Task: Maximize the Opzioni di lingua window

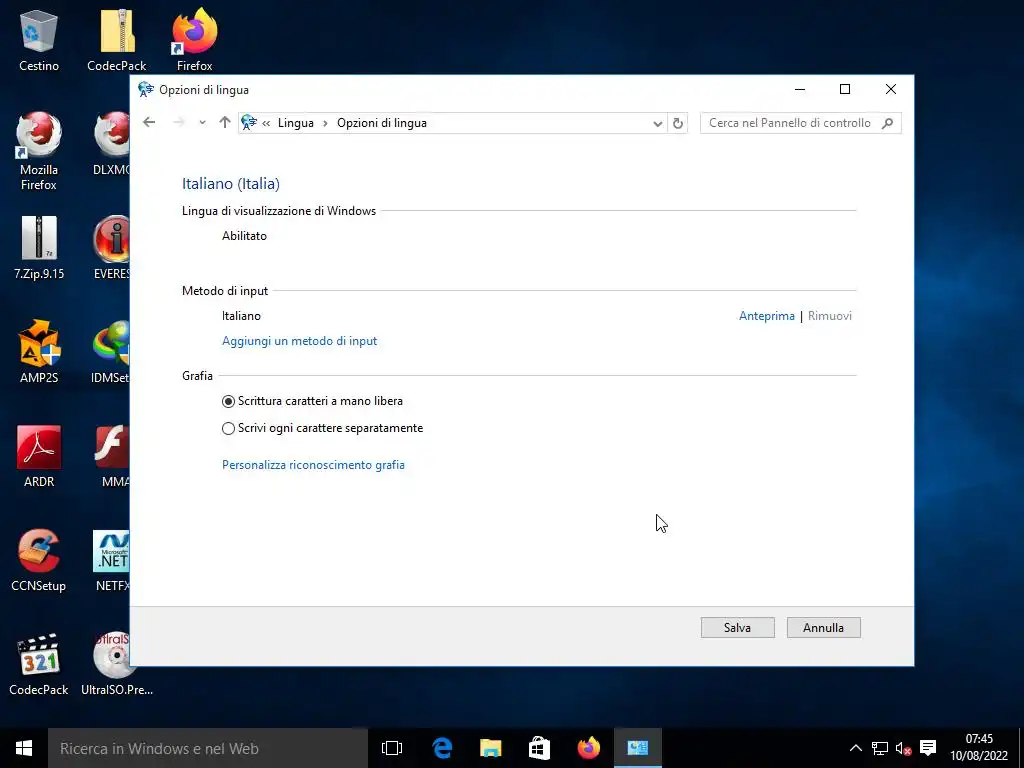Action: coord(845,89)
